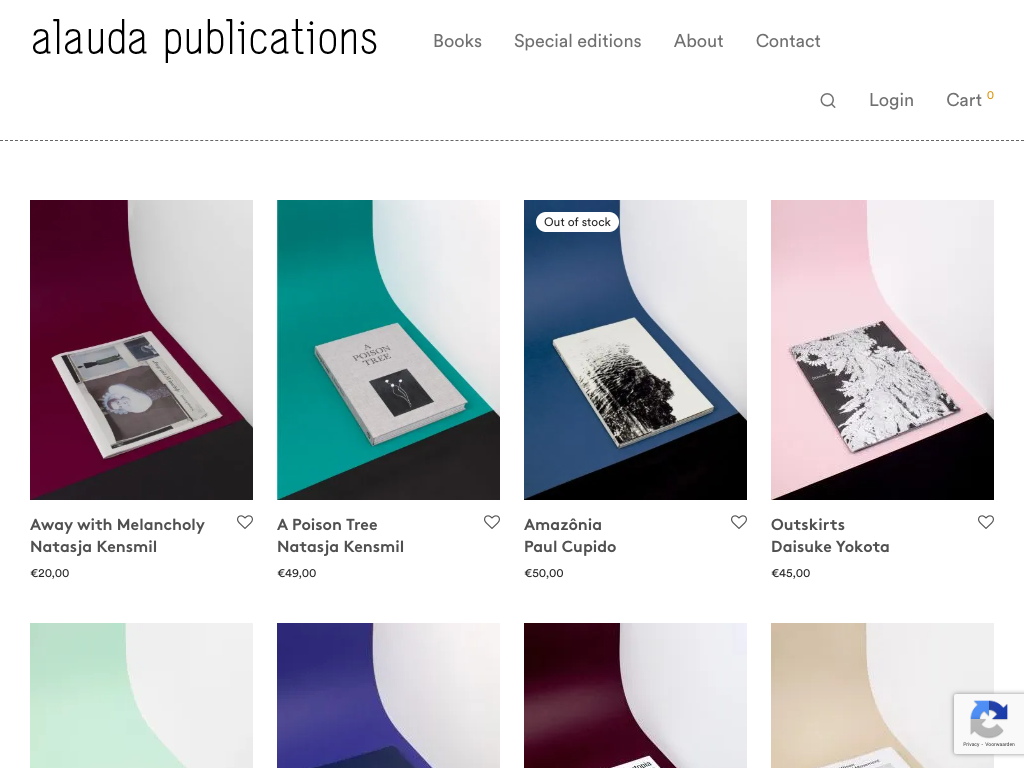The height and width of the screenshot is (768, 1024).
Task: Toggle wishlist heart for A Poison Tree
Action: pyautogui.click(x=492, y=522)
